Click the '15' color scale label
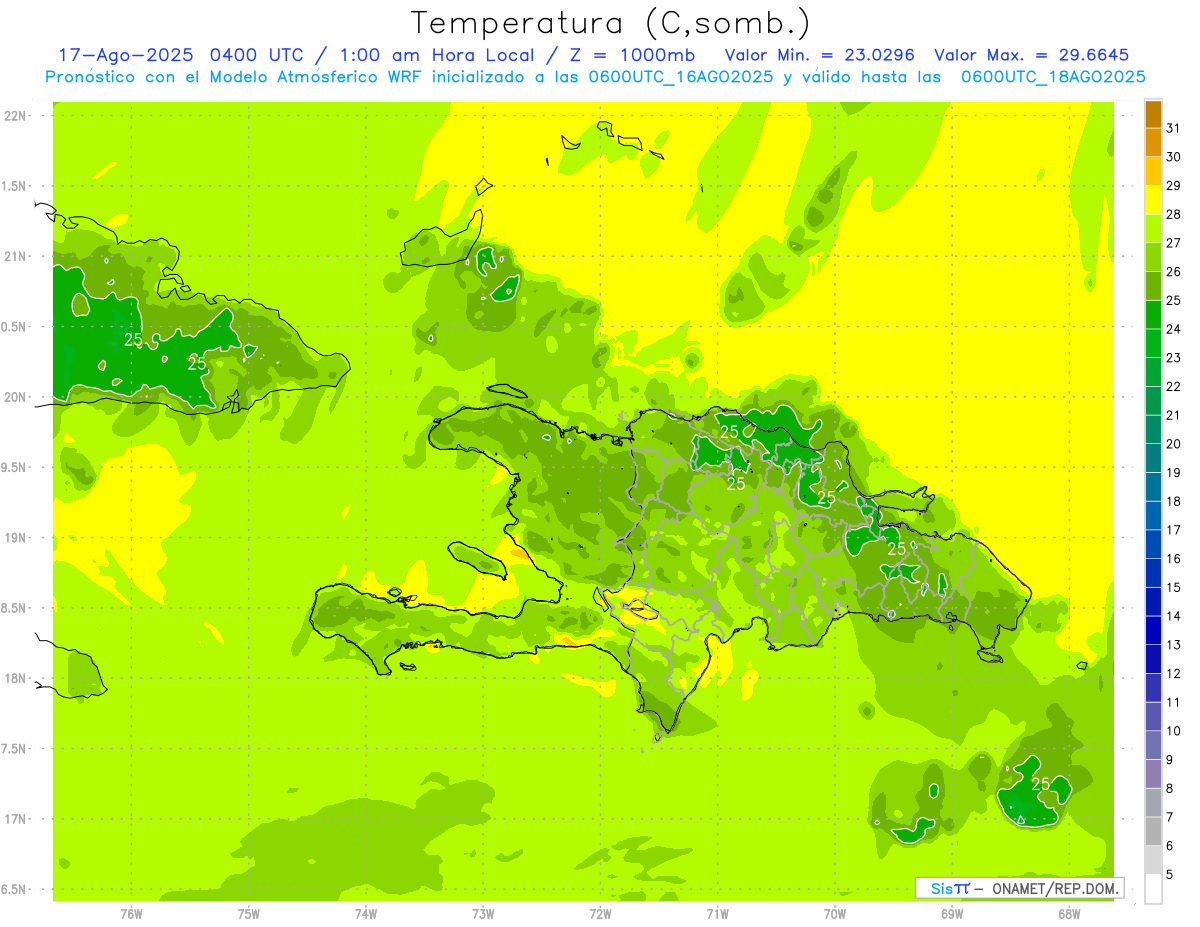Image resolution: width=1200 pixels, height=927 pixels. tap(1174, 588)
